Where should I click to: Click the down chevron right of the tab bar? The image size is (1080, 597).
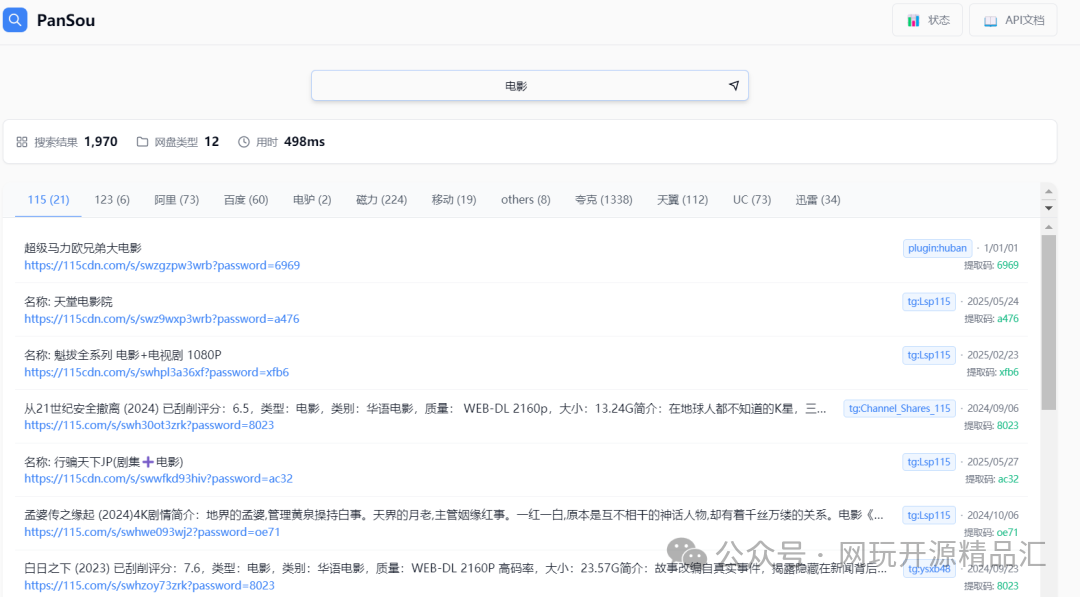(1048, 208)
